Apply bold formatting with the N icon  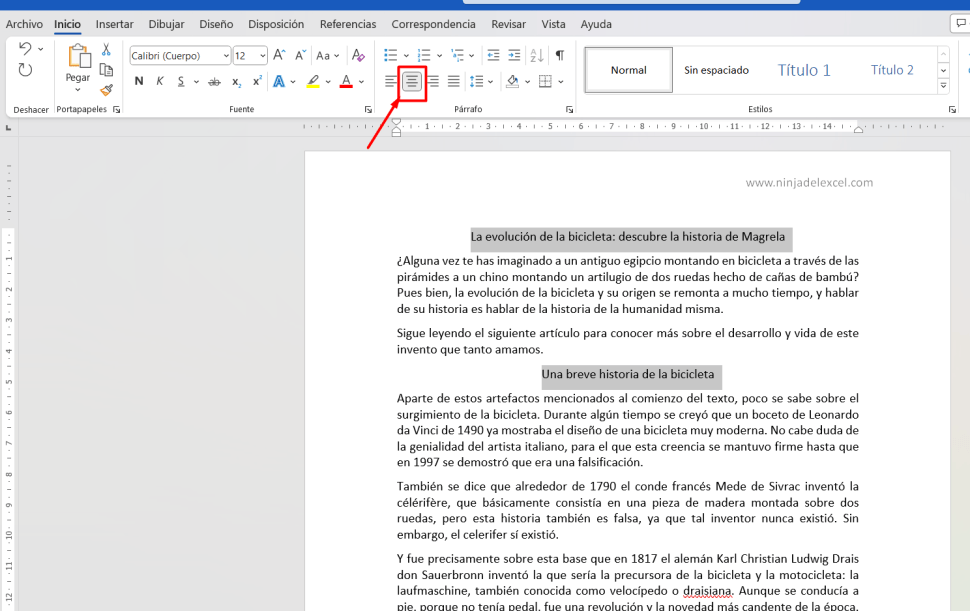tap(138, 80)
